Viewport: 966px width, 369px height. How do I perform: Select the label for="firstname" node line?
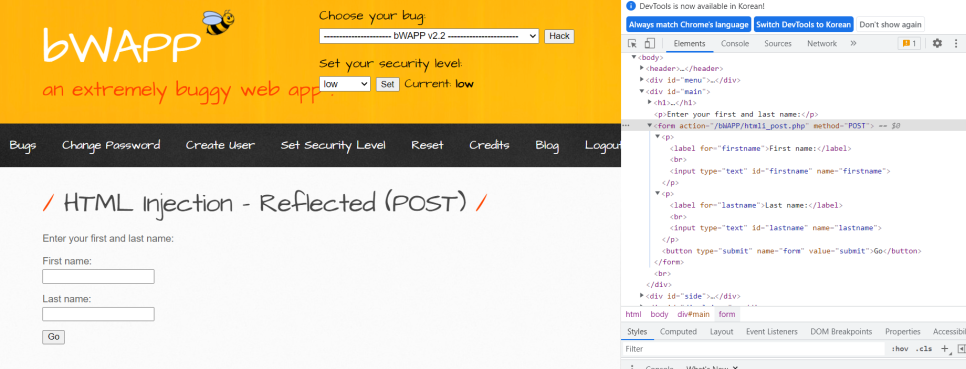click(x=761, y=148)
